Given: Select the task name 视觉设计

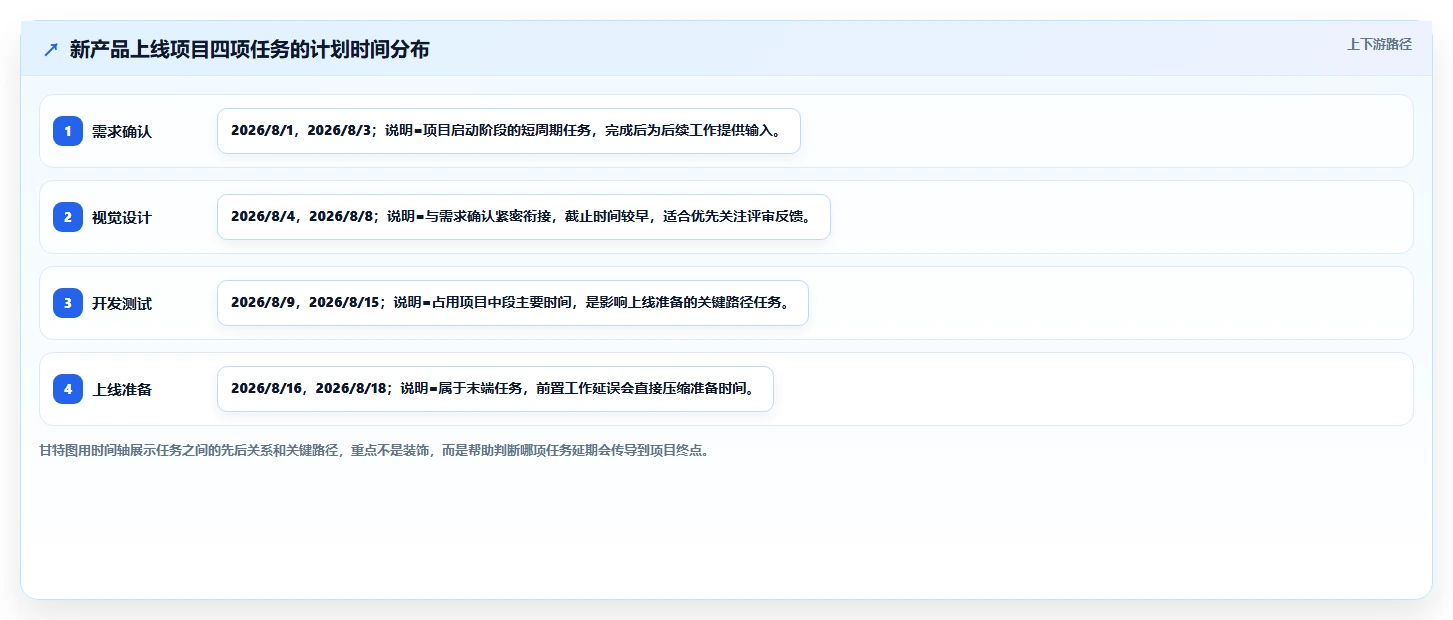Looking at the screenshot, I should click(122, 217).
